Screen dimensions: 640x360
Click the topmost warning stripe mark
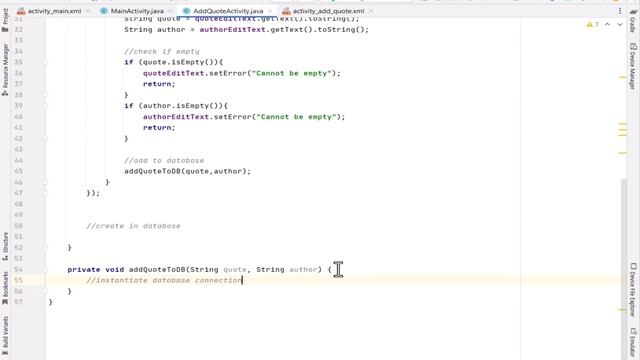pos(622,77)
